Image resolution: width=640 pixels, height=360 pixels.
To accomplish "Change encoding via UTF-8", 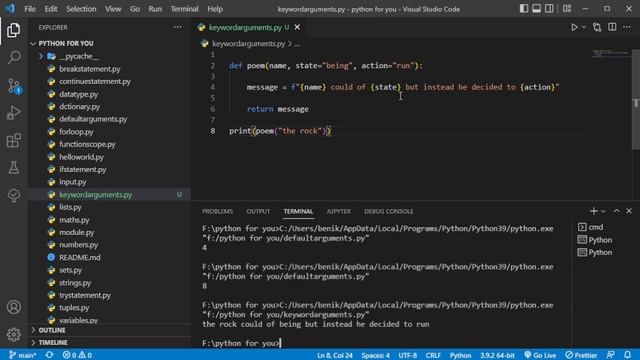I will 408,355.
